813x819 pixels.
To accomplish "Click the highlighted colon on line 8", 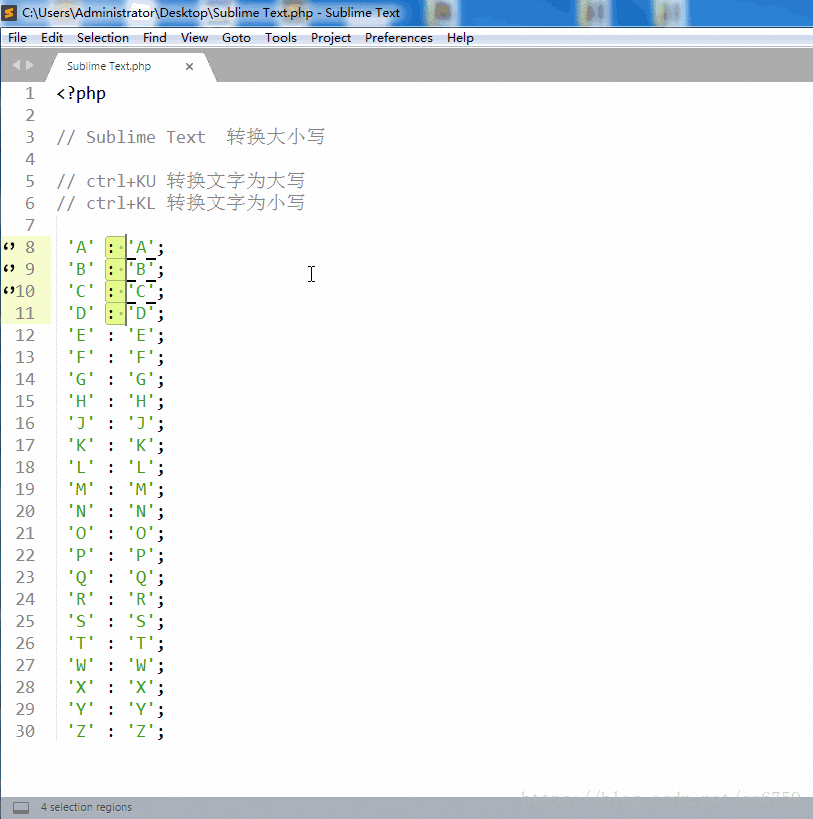I will click(111, 248).
